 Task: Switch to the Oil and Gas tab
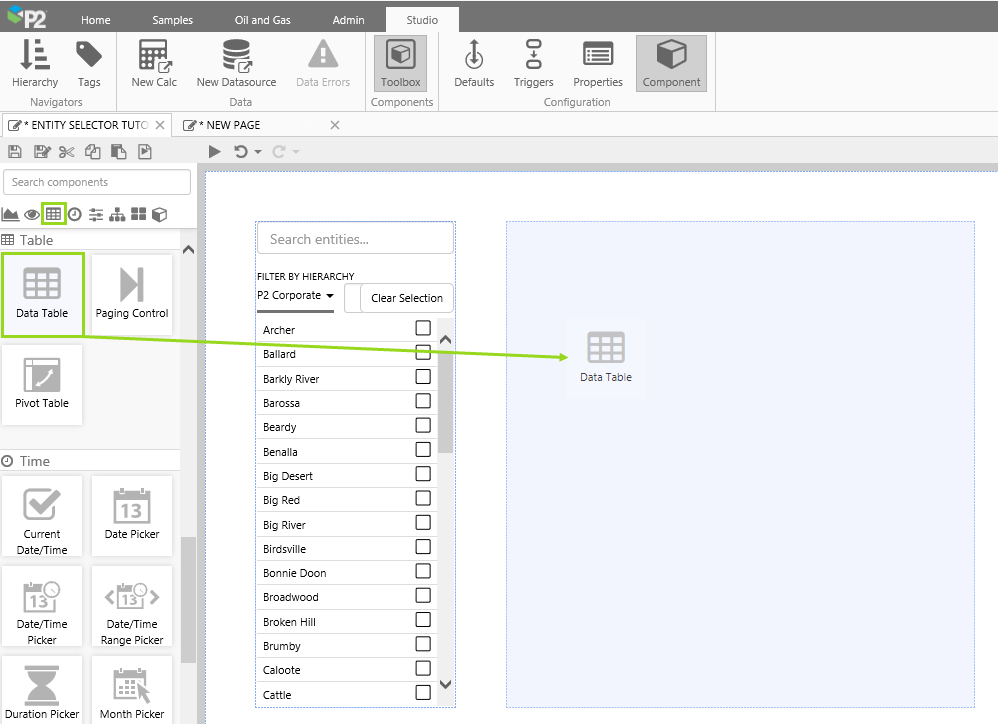click(x=261, y=20)
